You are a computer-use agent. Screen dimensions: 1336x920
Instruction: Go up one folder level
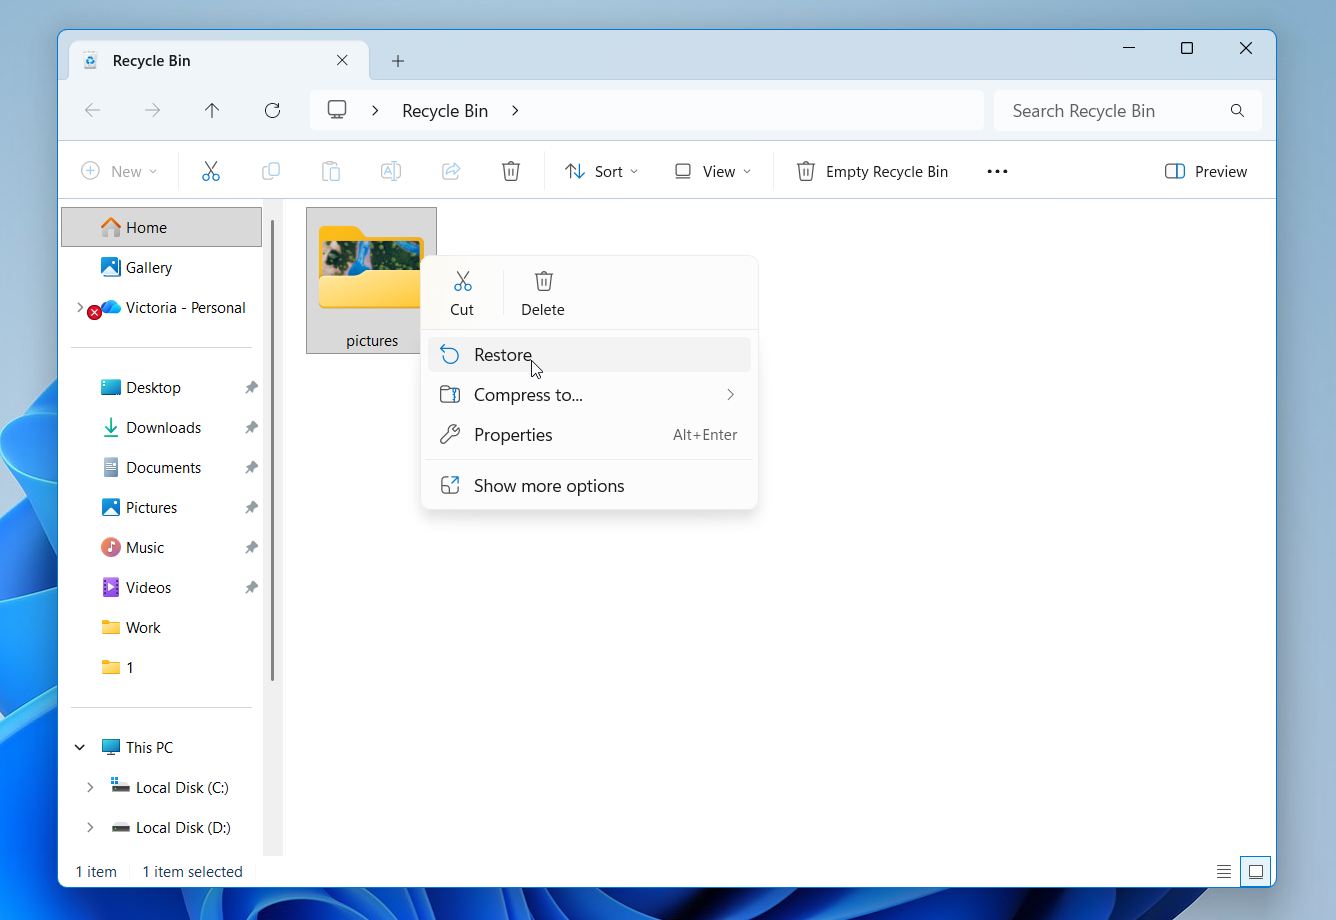pyautogui.click(x=212, y=110)
